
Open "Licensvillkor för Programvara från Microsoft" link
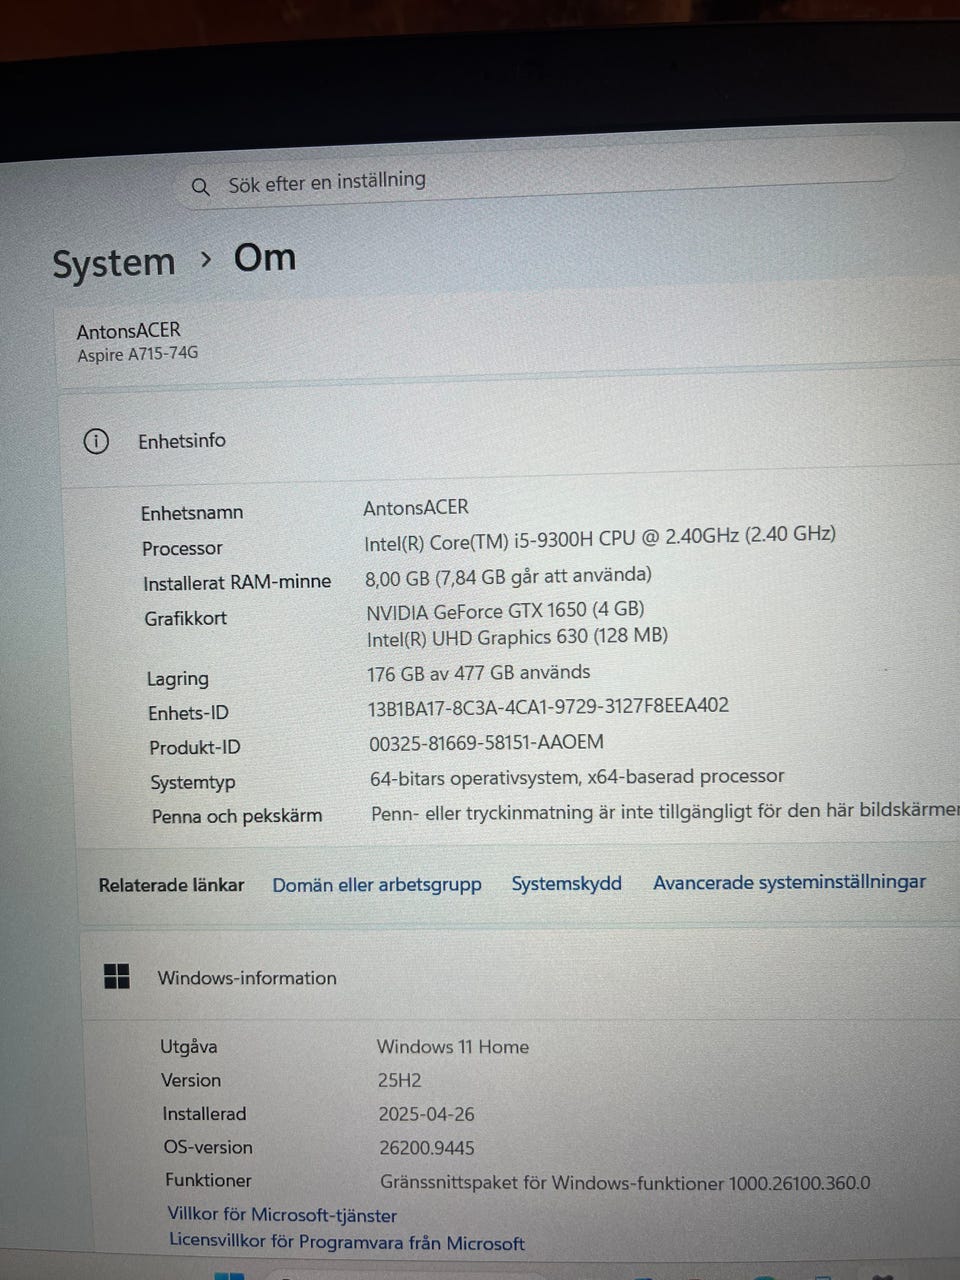(x=347, y=1242)
